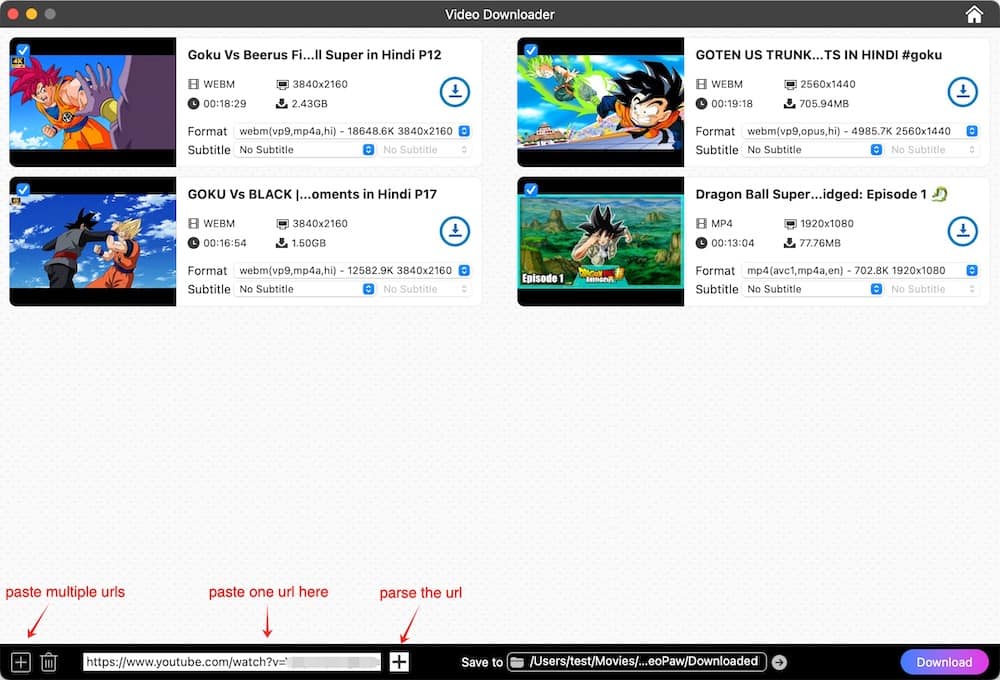Click the YouTube URL input field
The width and height of the screenshot is (1000, 680).
pyautogui.click(x=230, y=661)
